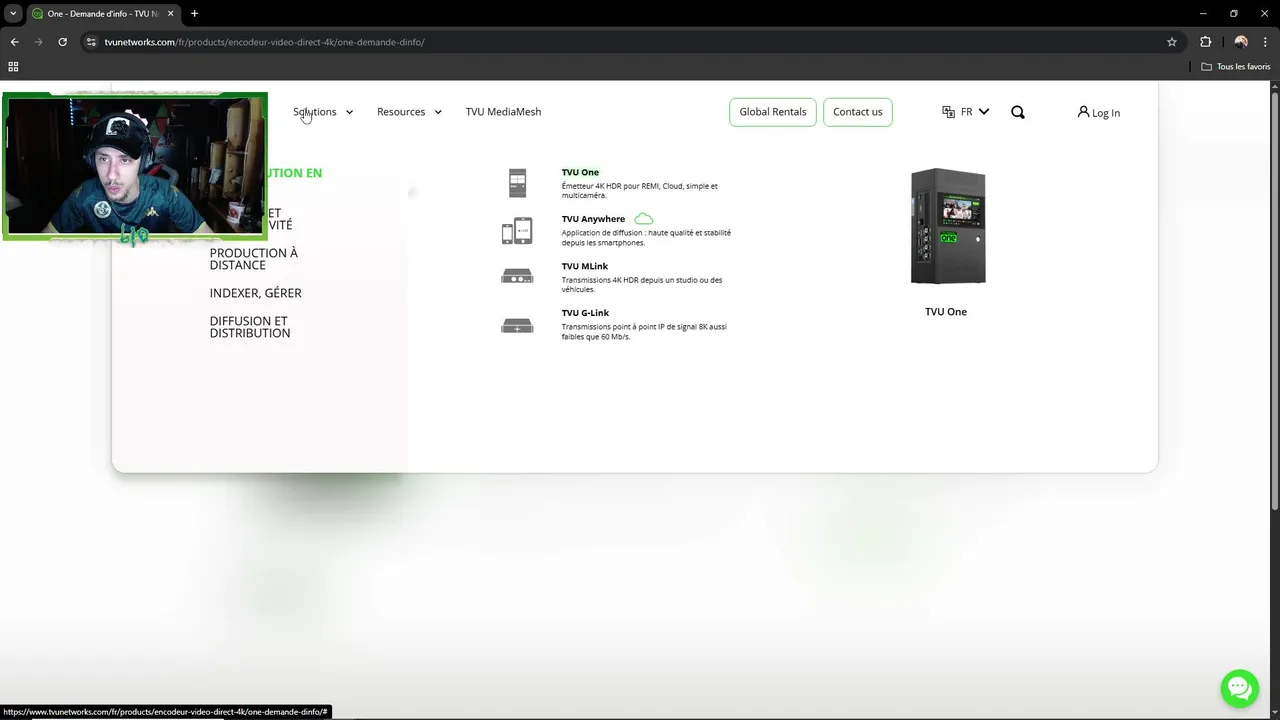Select Diffusion et Distribution category
Viewport: 1280px width, 720px height.
point(250,327)
